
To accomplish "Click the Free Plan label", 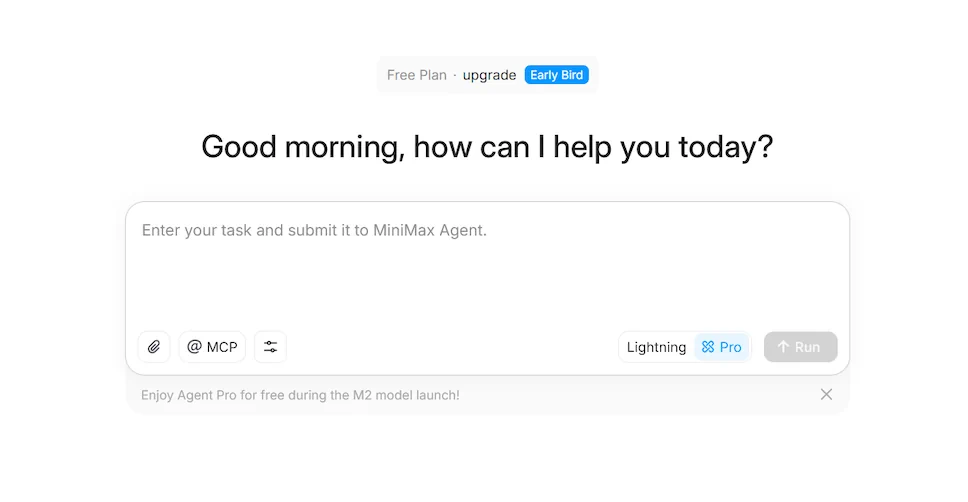I will pyautogui.click(x=416, y=75).
